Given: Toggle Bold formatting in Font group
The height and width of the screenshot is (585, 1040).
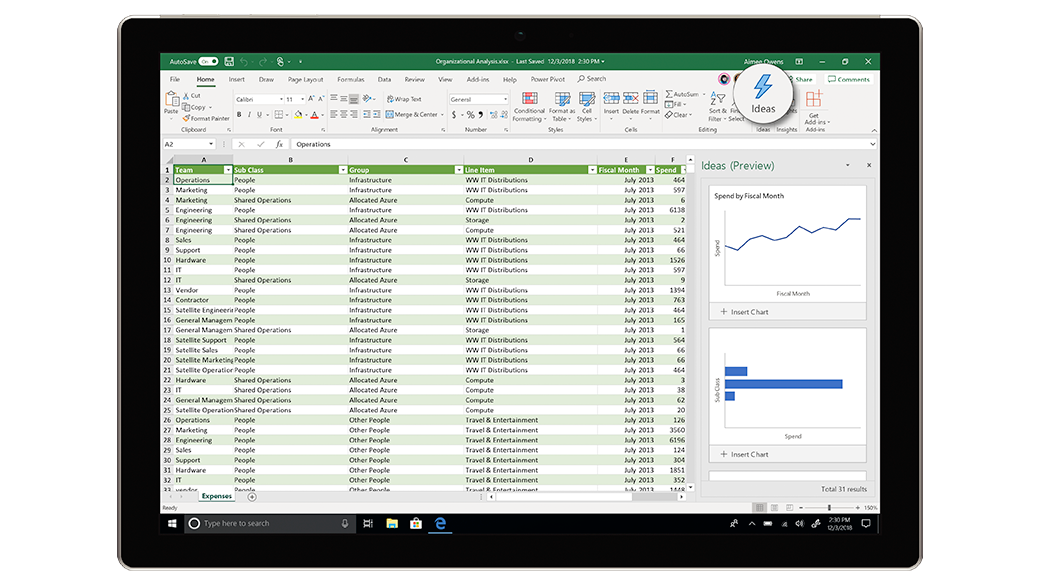Looking at the screenshot, I should tap(239, 115).
